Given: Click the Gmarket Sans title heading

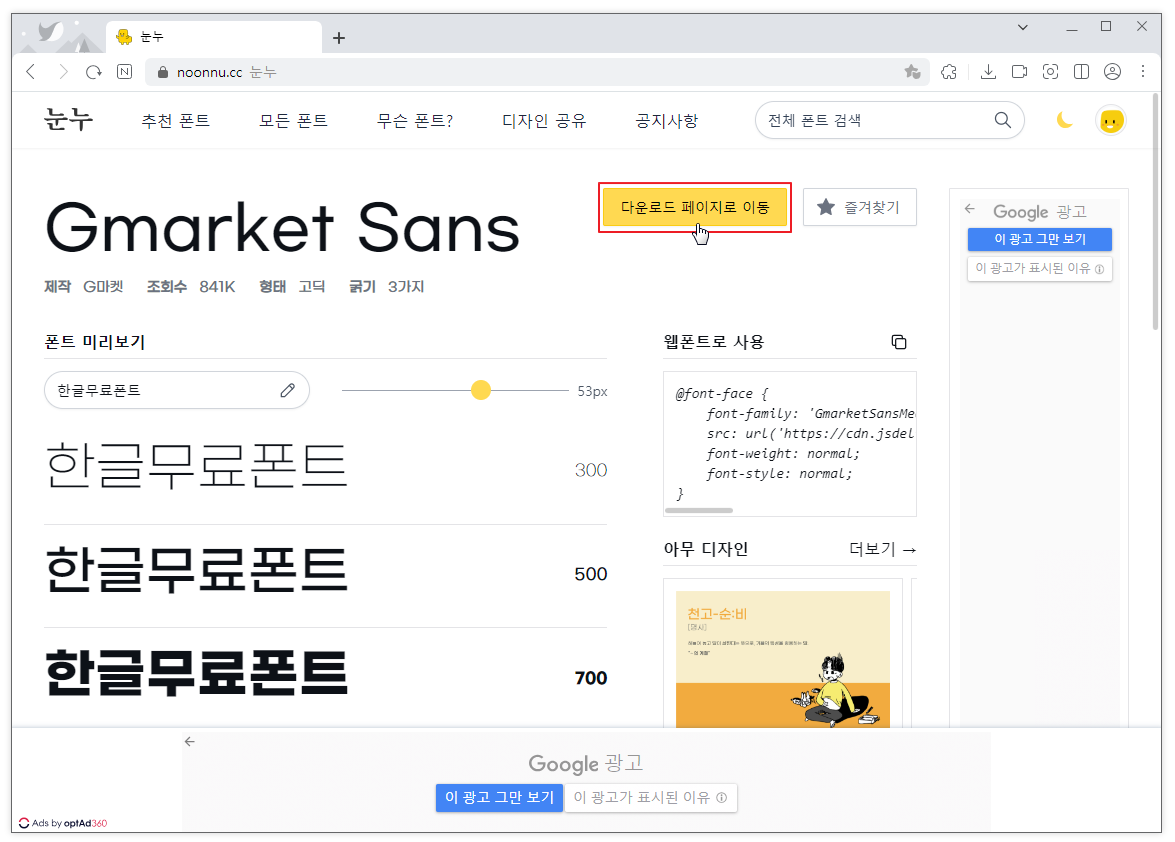Looking at the screenshot, I should pyautogui.click(x=283, y=228).
